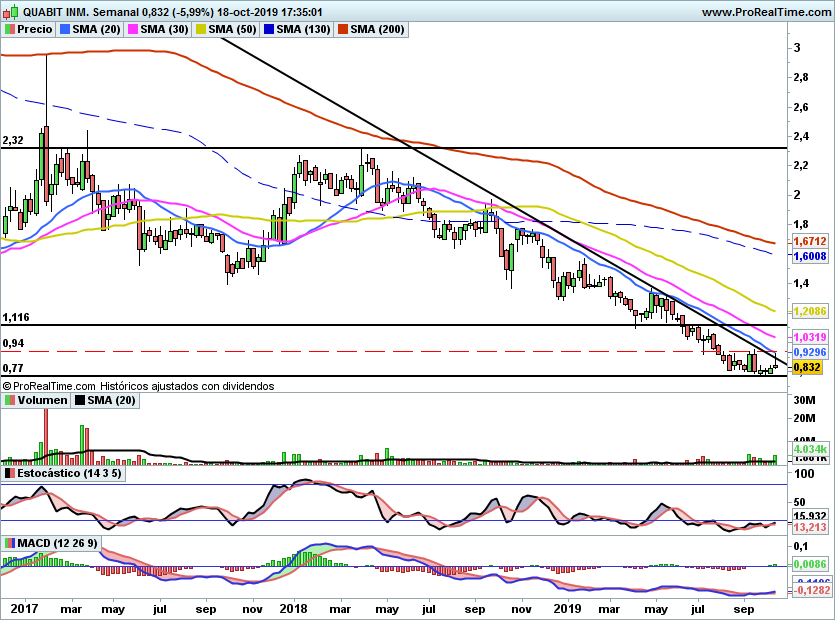Viewport: 835px width, 620px height.
Task: Click the candlestick icon beside QUABIT INM. title
Action: click(11, 12)
